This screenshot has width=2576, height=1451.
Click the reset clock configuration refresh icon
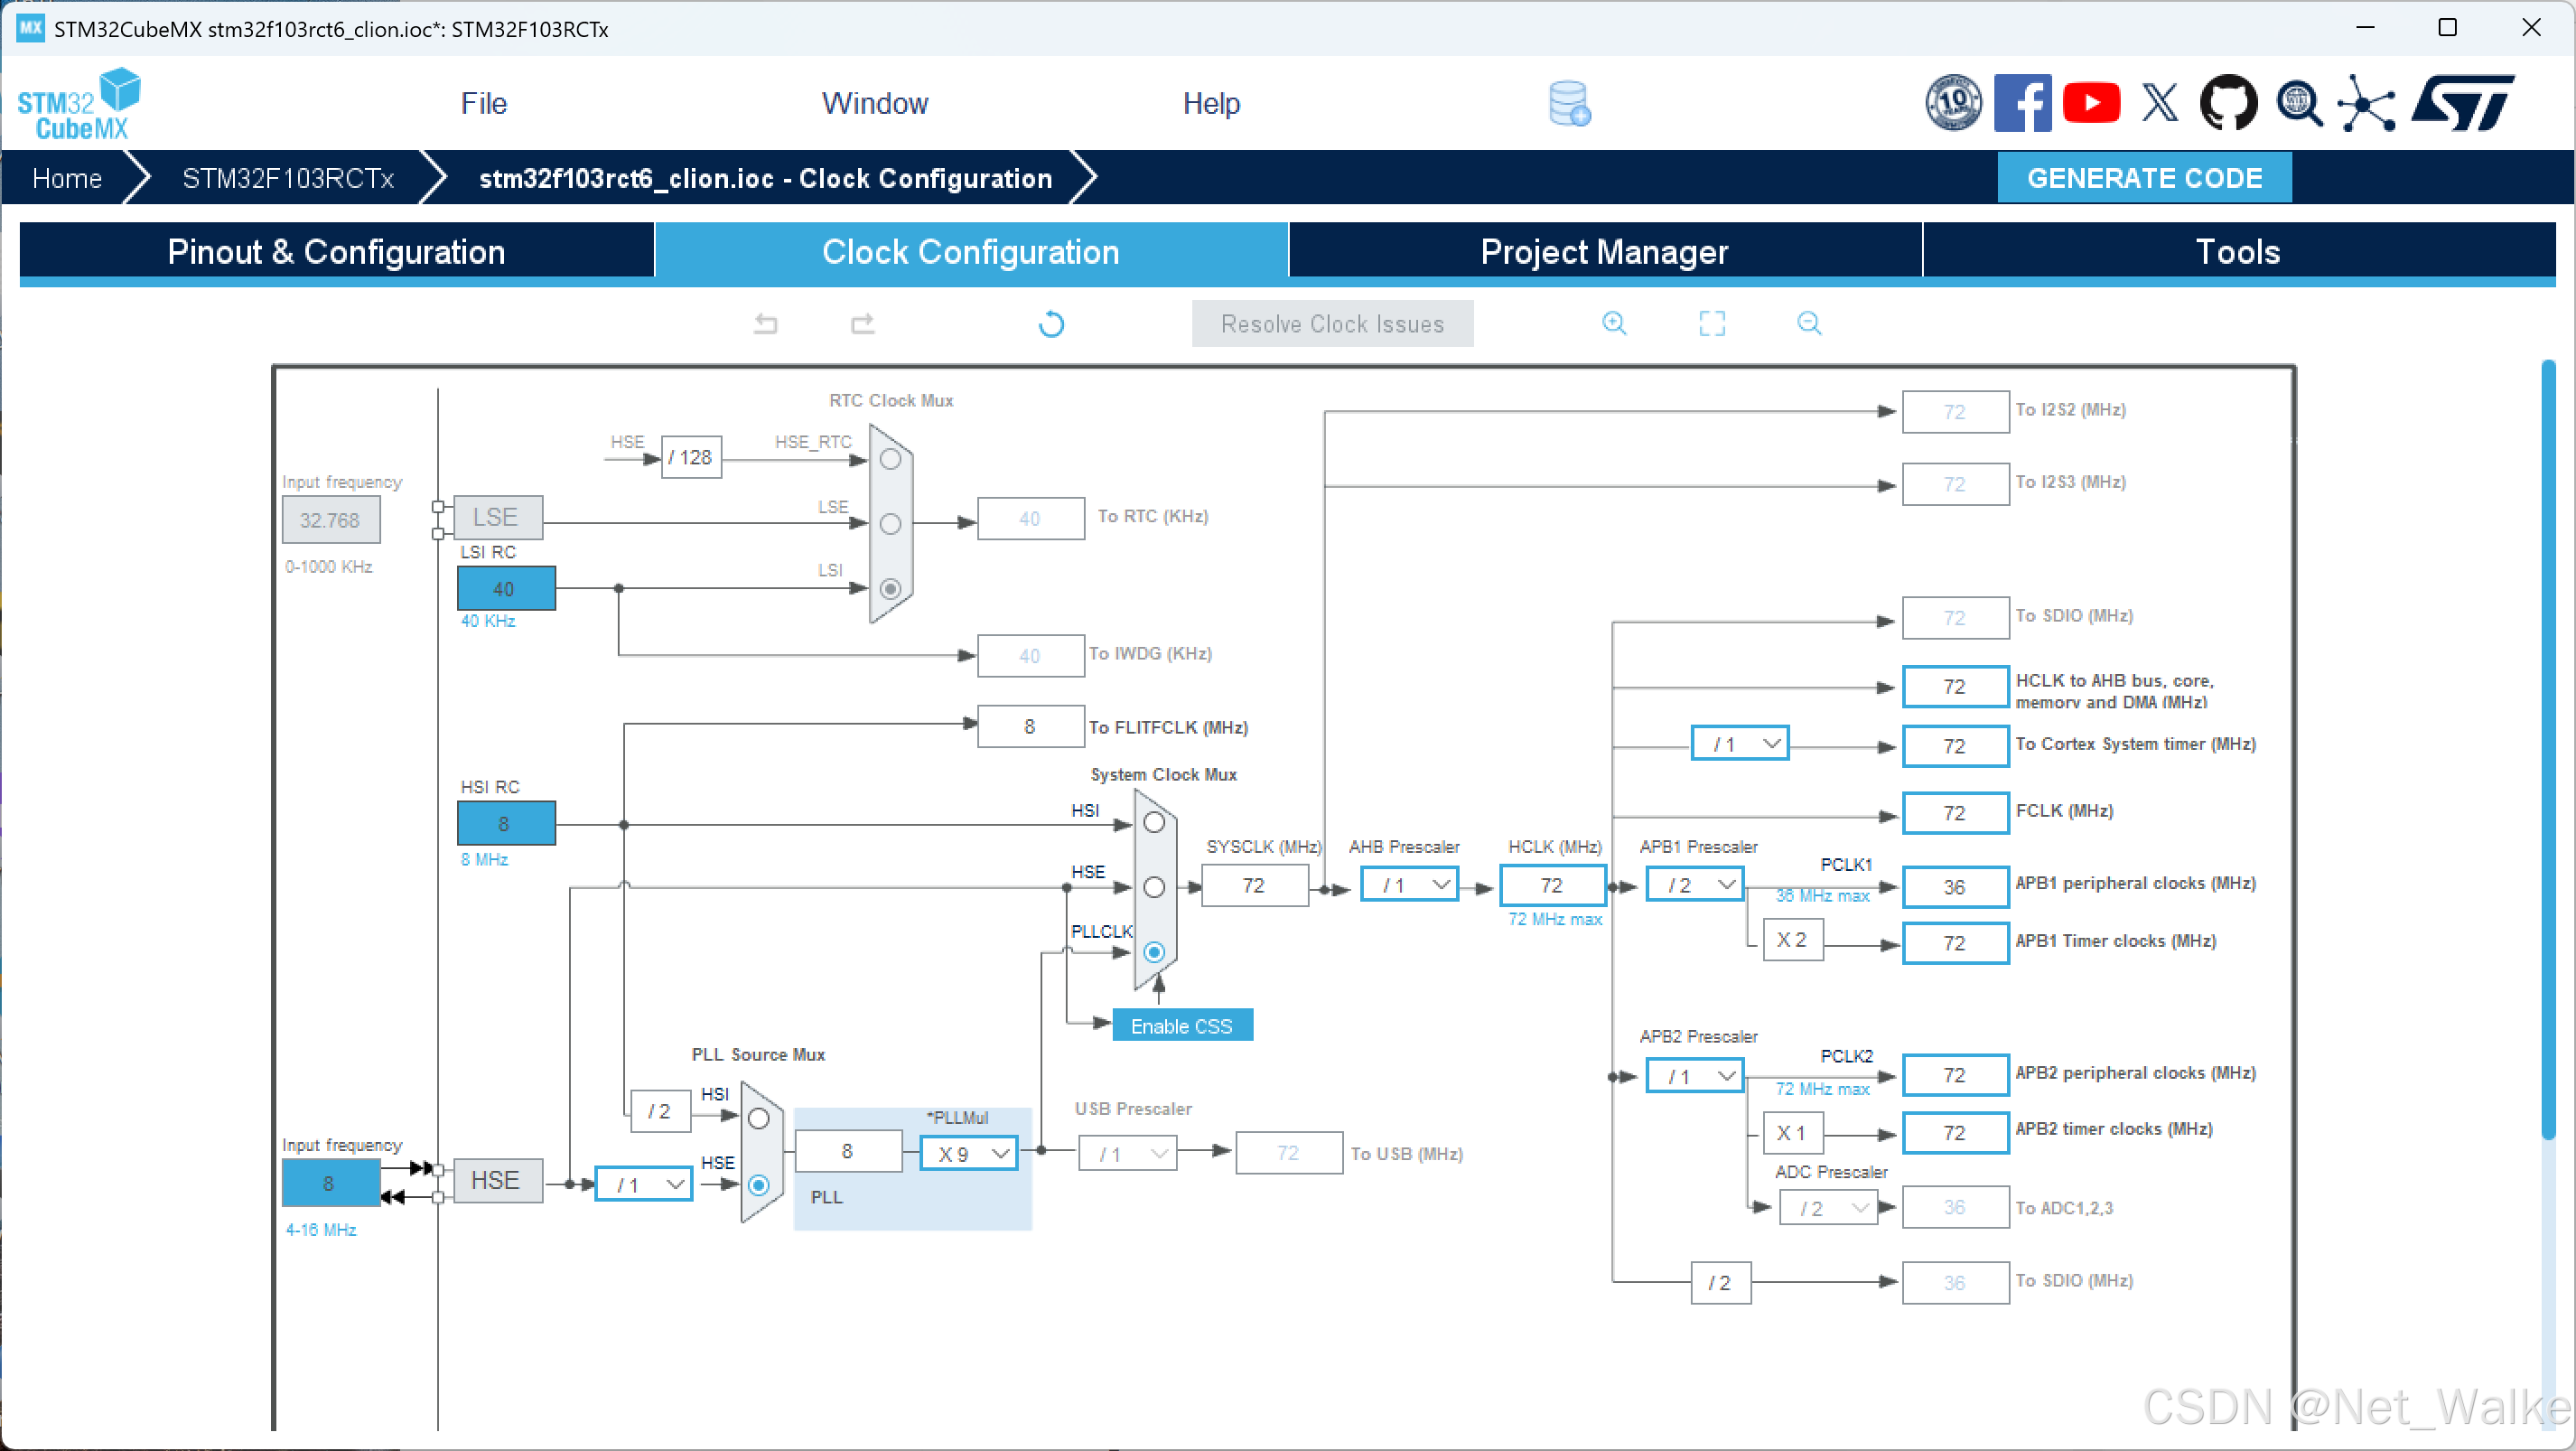[1051, 324]
